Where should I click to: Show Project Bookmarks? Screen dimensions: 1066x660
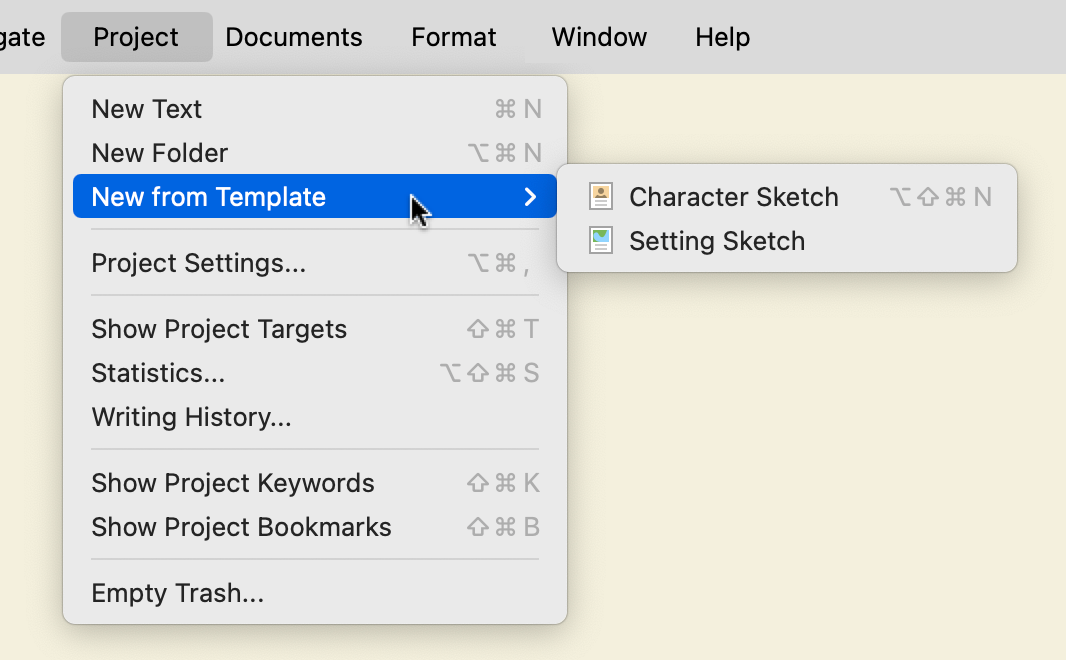[x=241, y=527]
